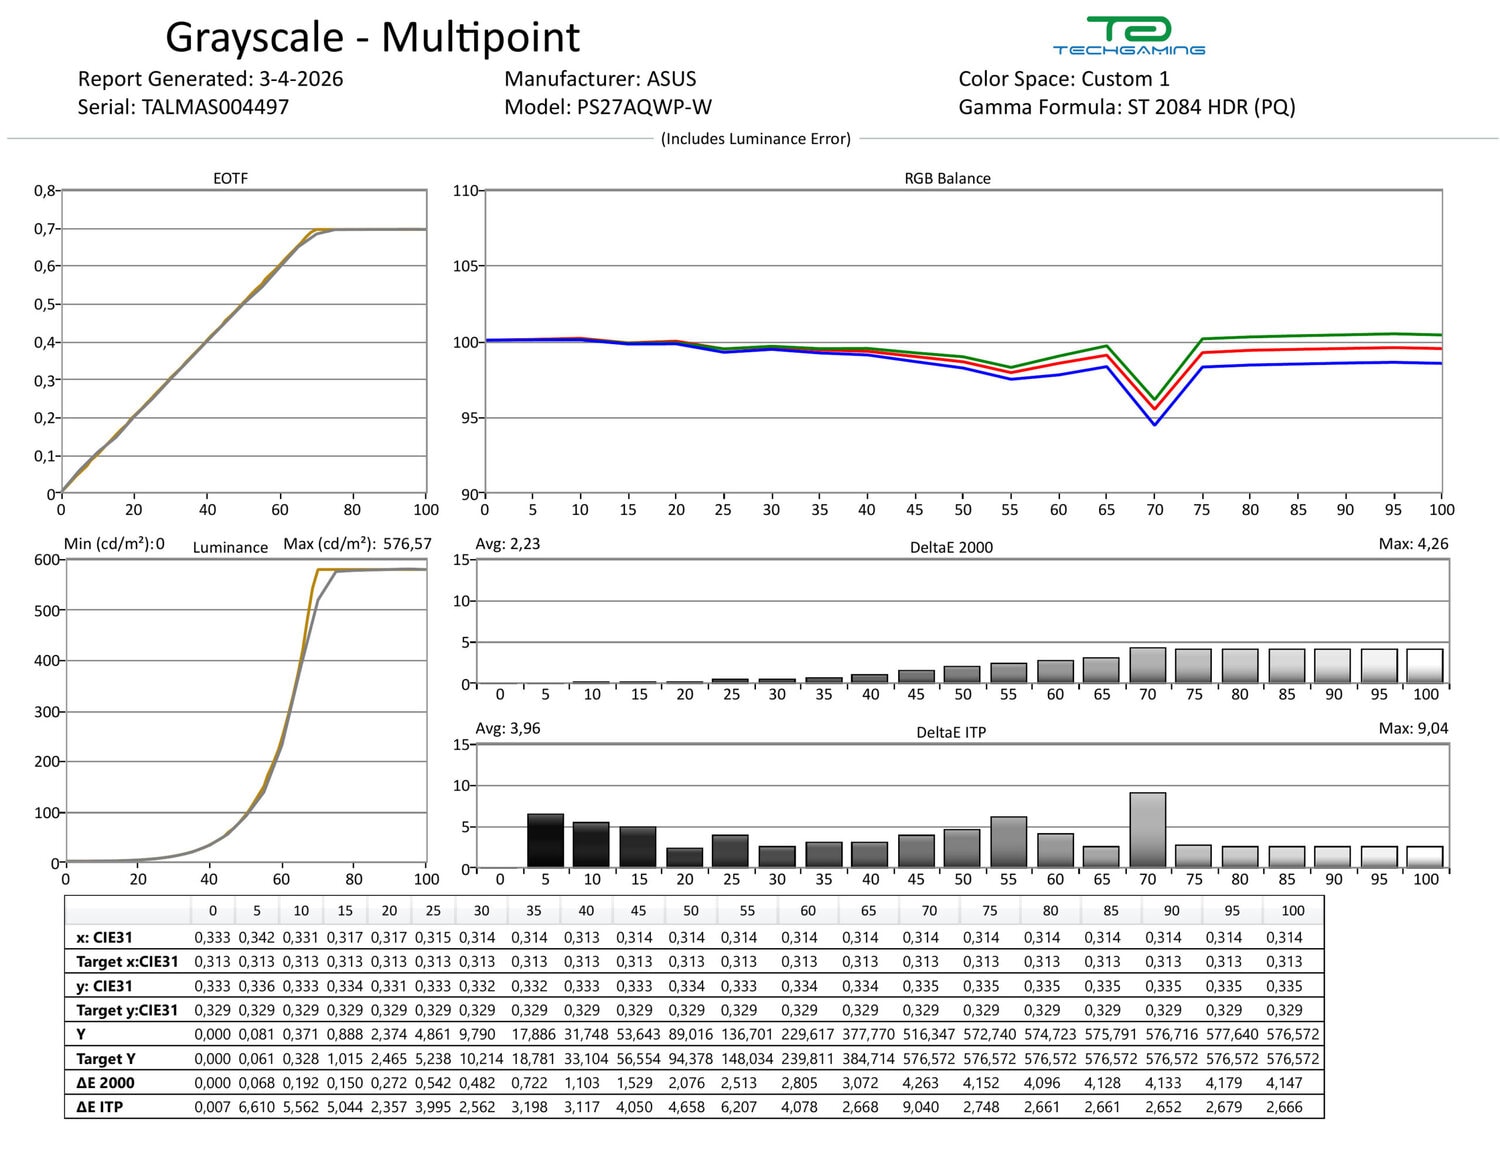Click the Y value 576,716 table cell

tap(1171, 1034)
